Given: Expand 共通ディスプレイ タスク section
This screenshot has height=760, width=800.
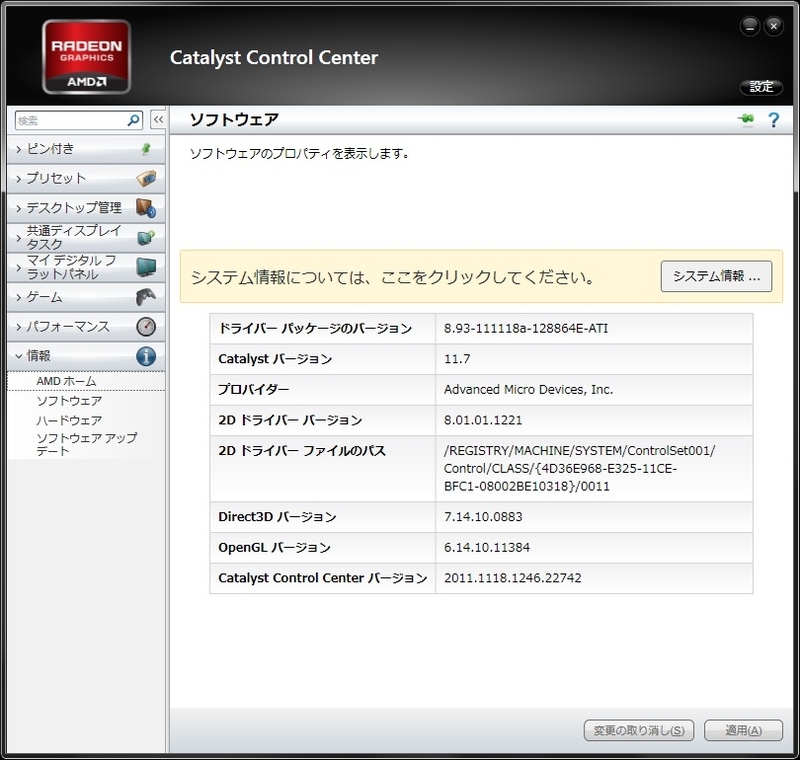Looking at the screenshot, I should (86, 238).
